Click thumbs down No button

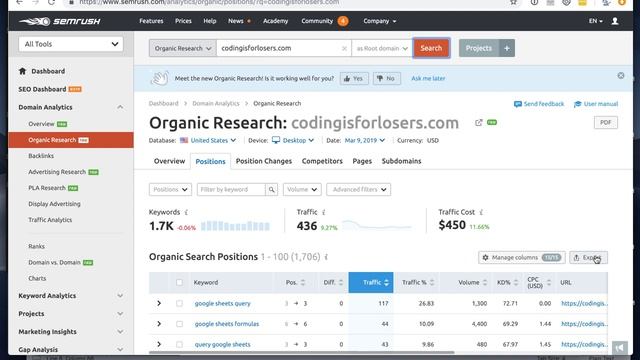[x=386, y=78]
